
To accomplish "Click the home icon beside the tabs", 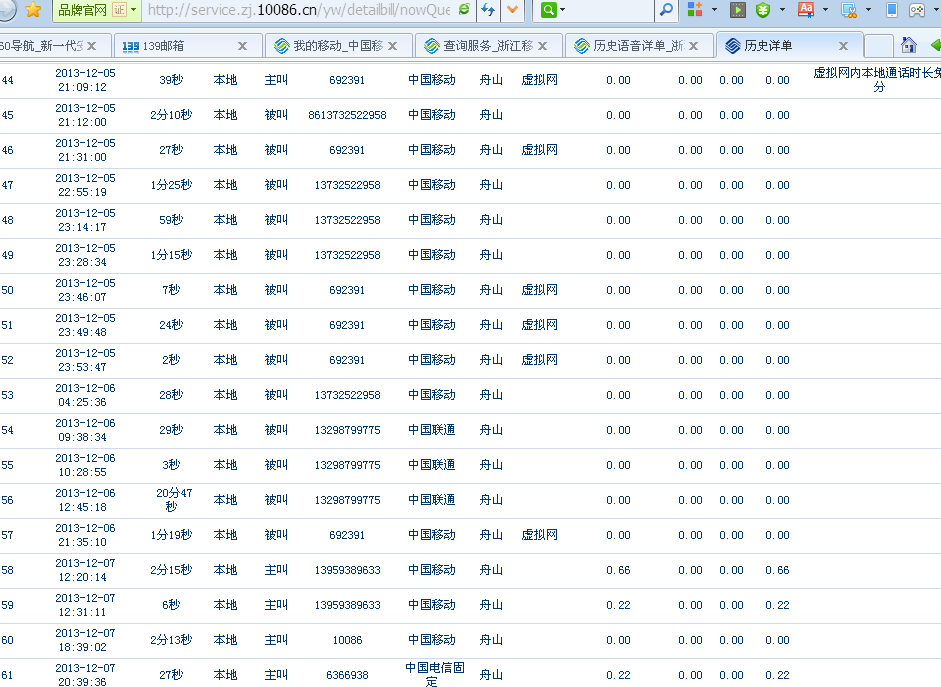I will (x=908, y=46).
